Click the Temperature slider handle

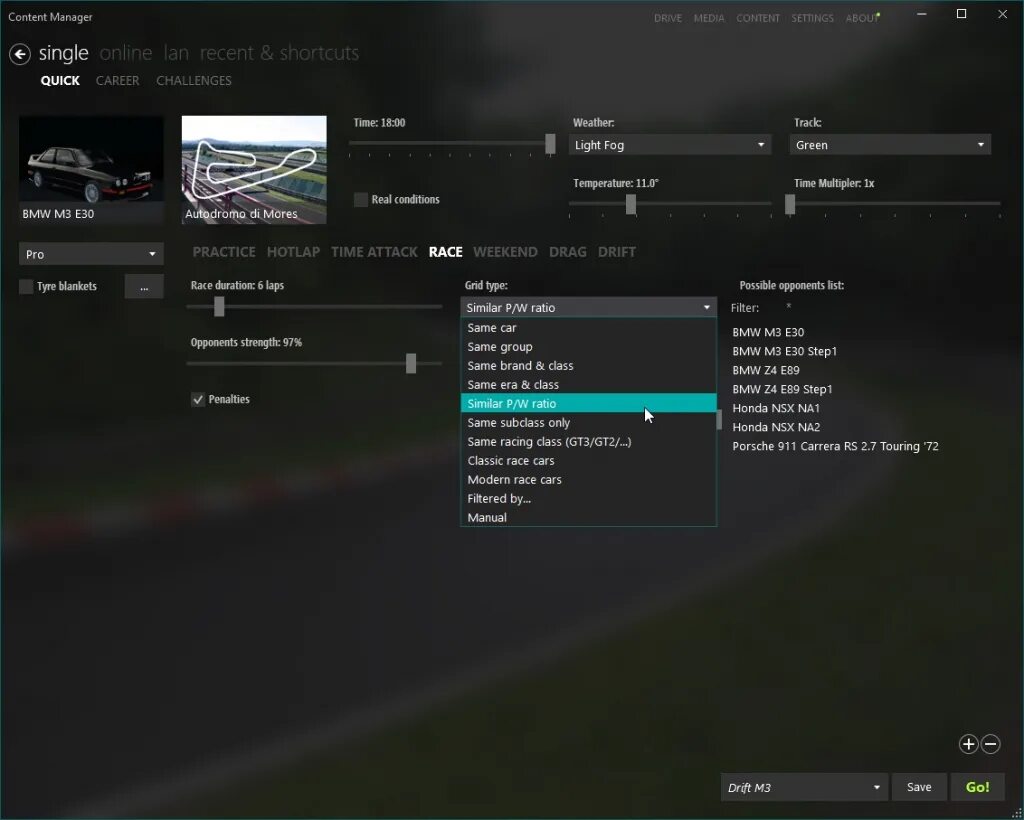pos(631,204)
